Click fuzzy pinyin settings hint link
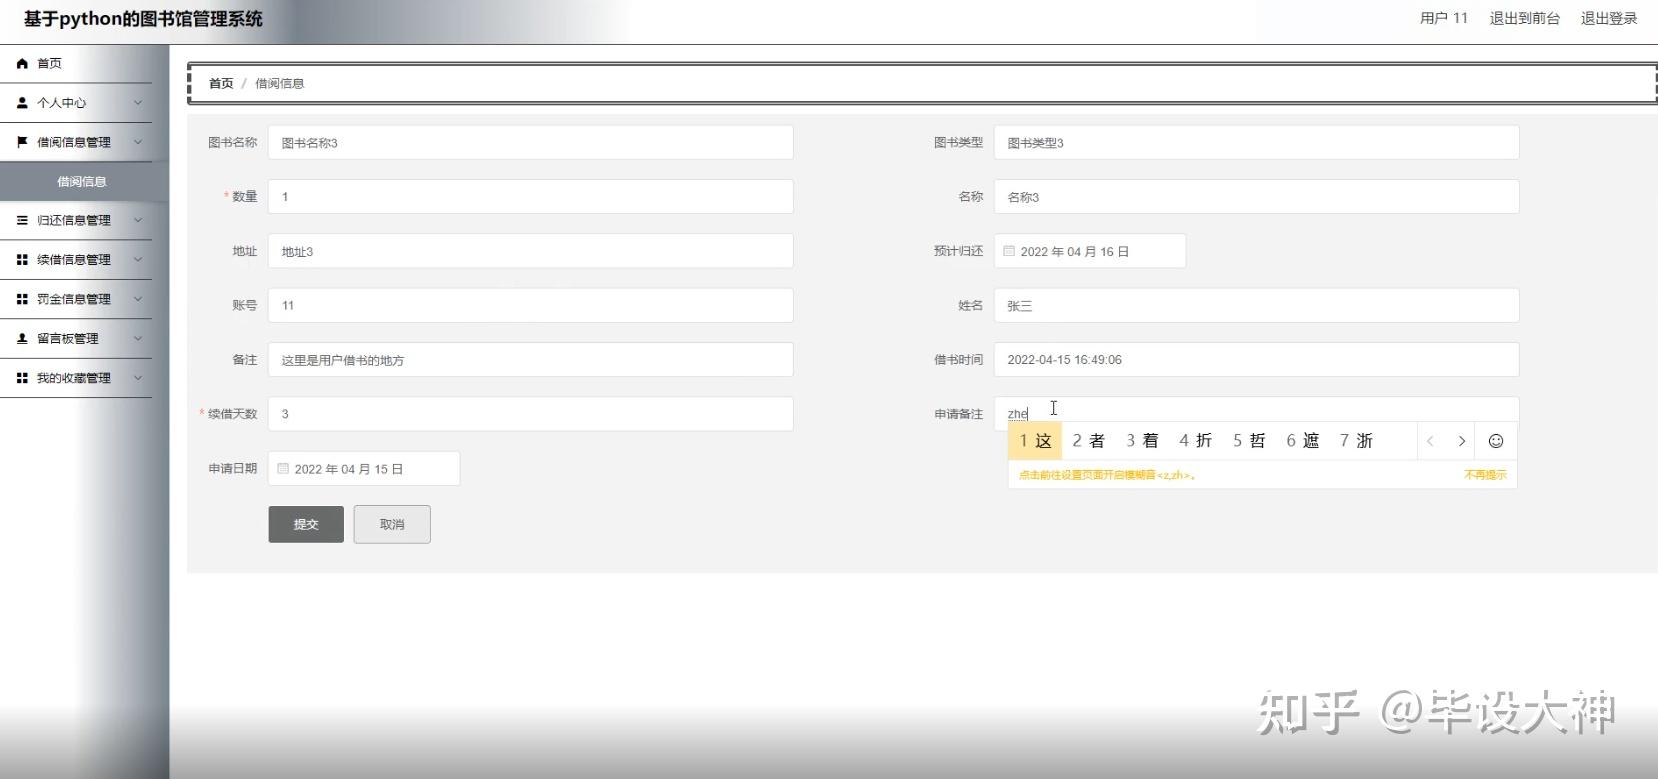1658x779 pixels. tap(1107, 475)
